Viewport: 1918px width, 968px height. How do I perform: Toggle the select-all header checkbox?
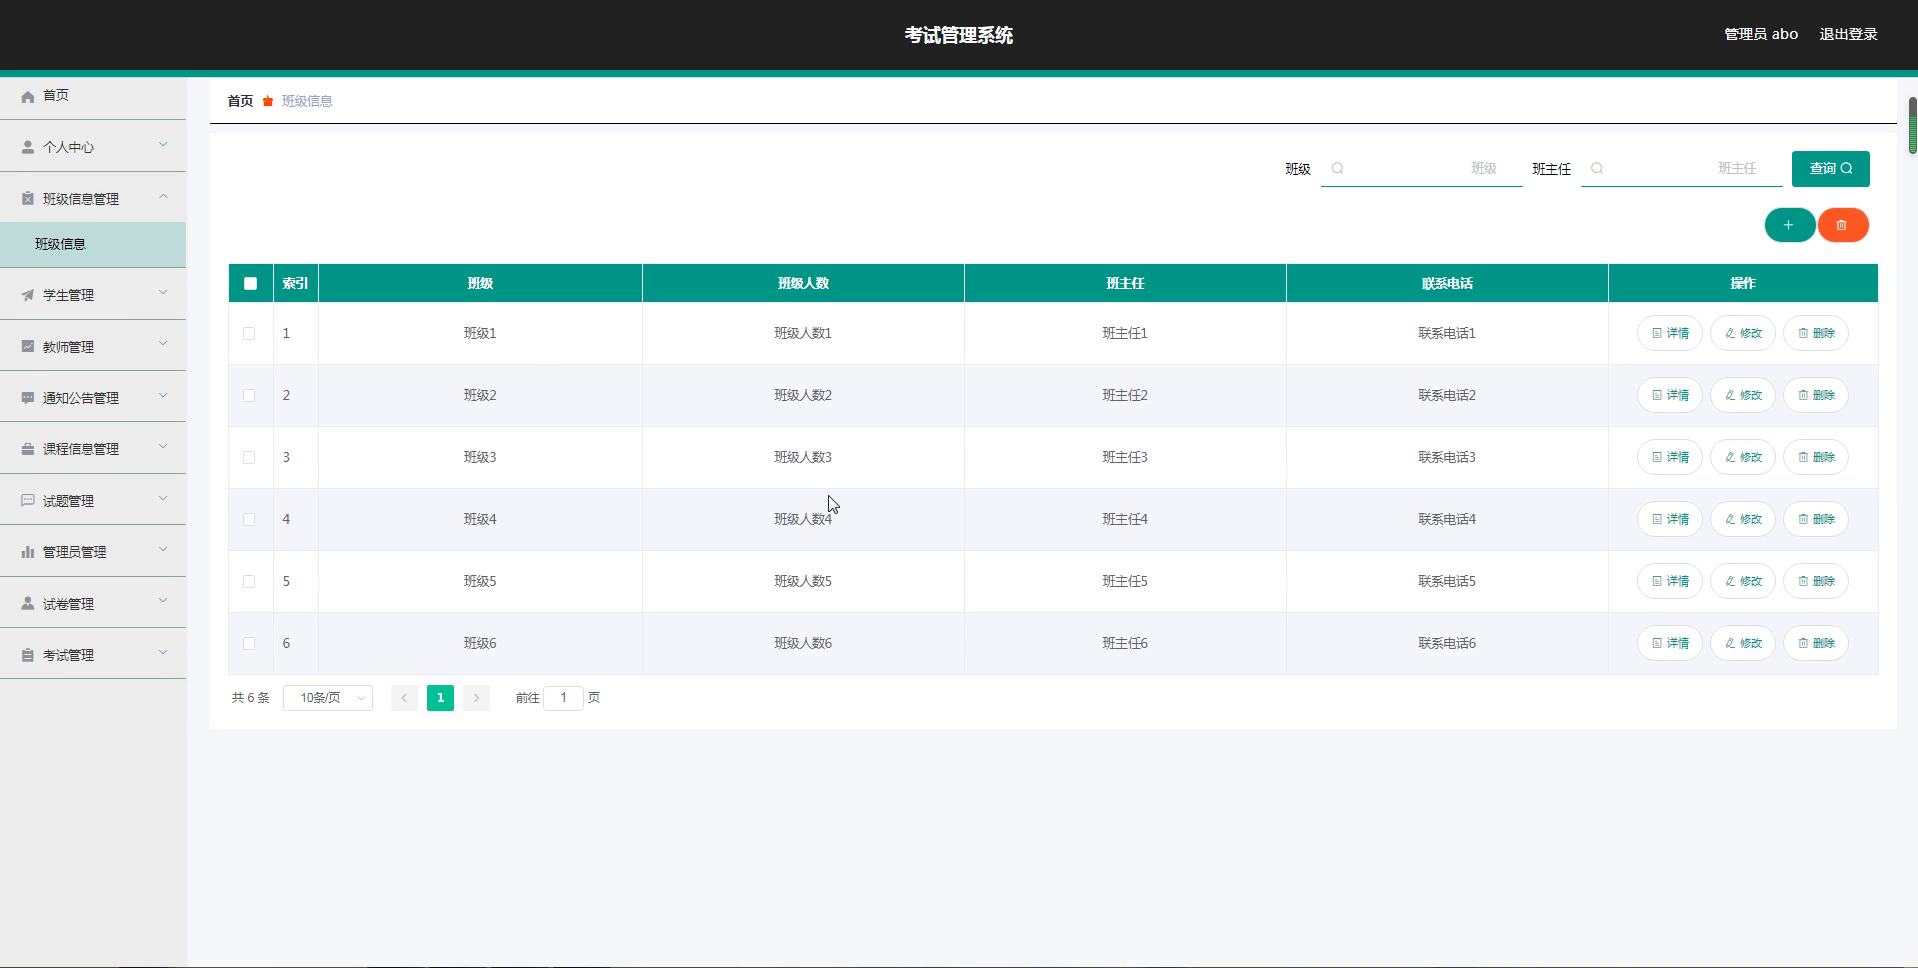click(251, 283)
